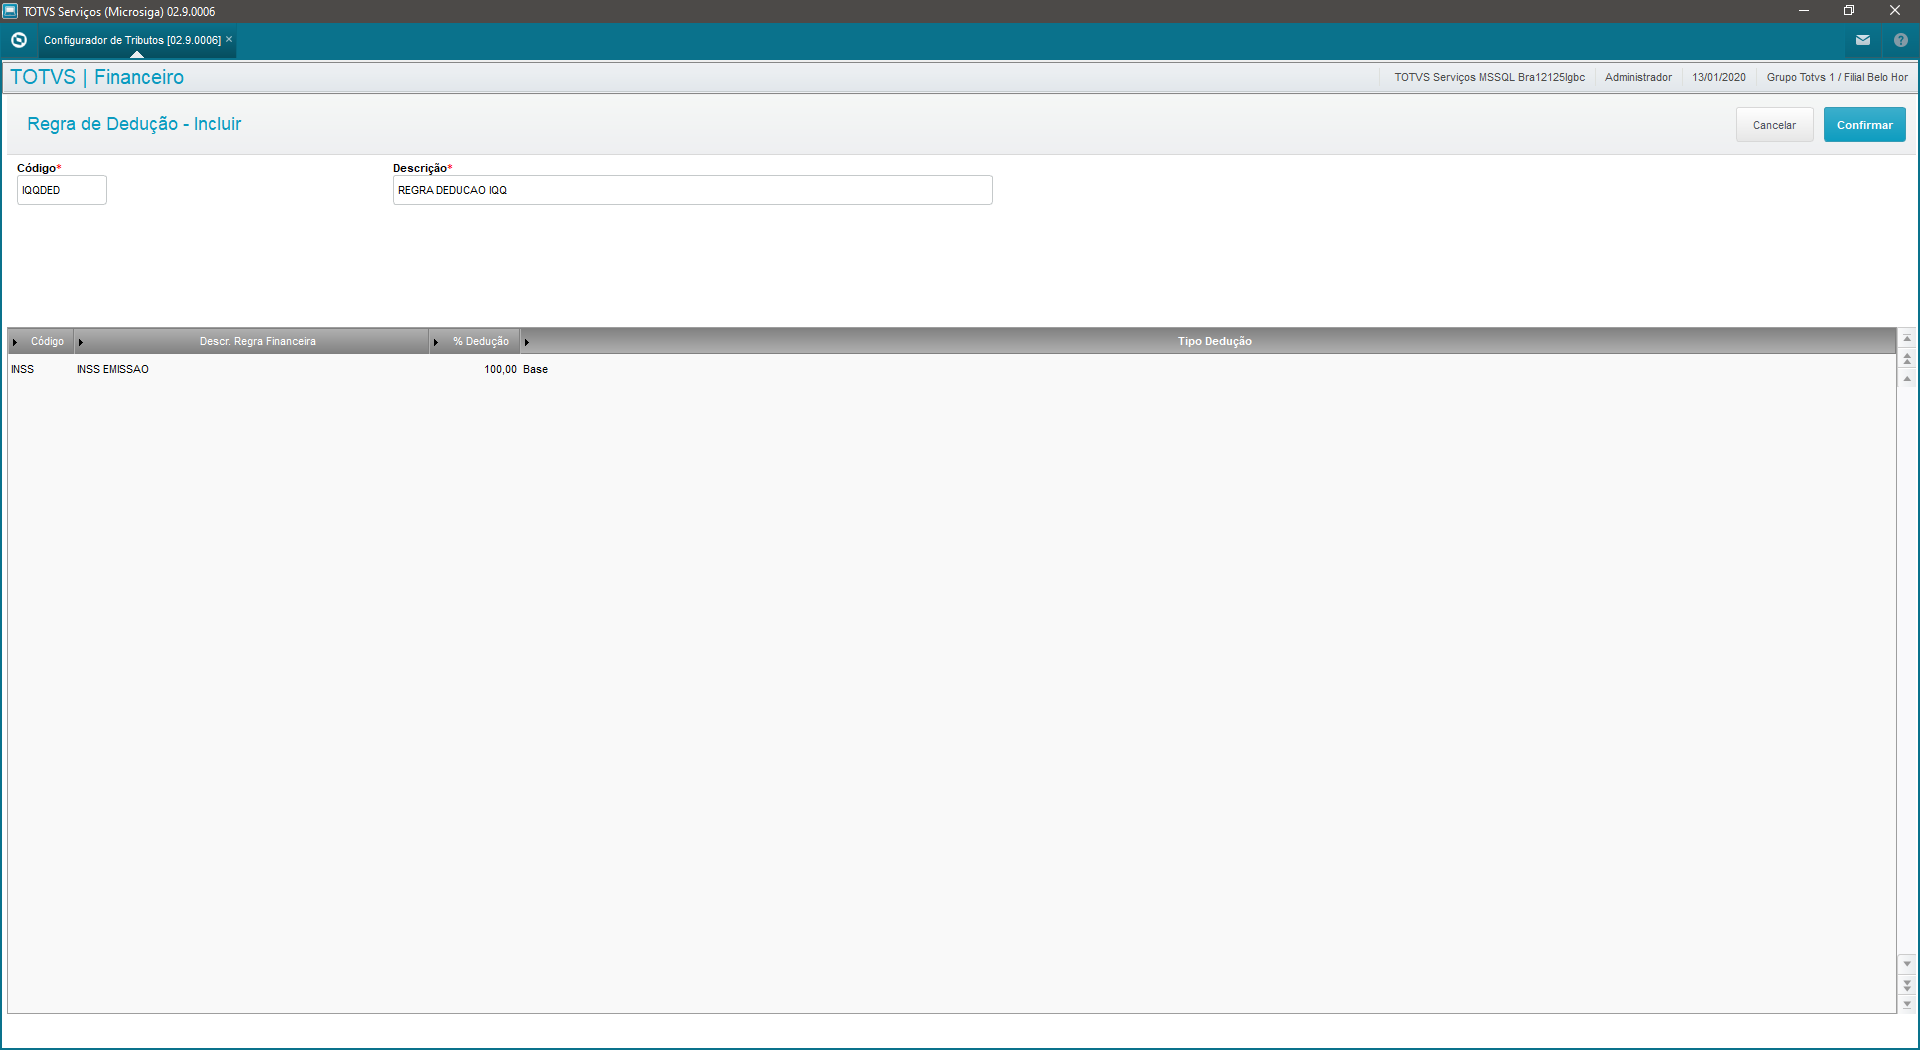
Task: Open the help question mark icon
Action: (1900, 40)
